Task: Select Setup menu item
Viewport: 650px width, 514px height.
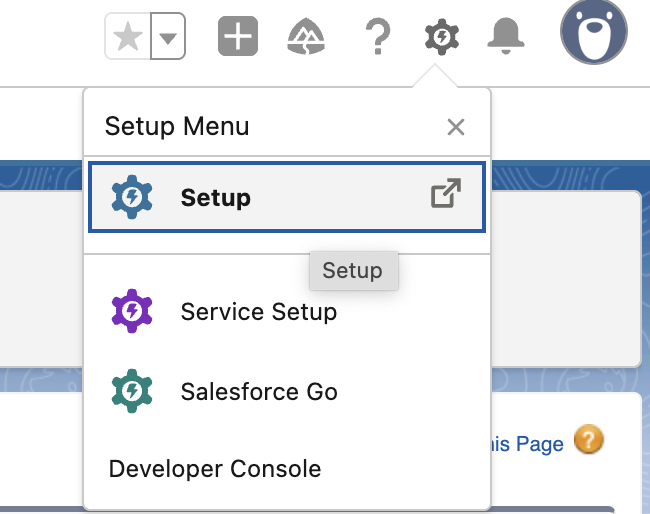Action: [x=287, y=197]
